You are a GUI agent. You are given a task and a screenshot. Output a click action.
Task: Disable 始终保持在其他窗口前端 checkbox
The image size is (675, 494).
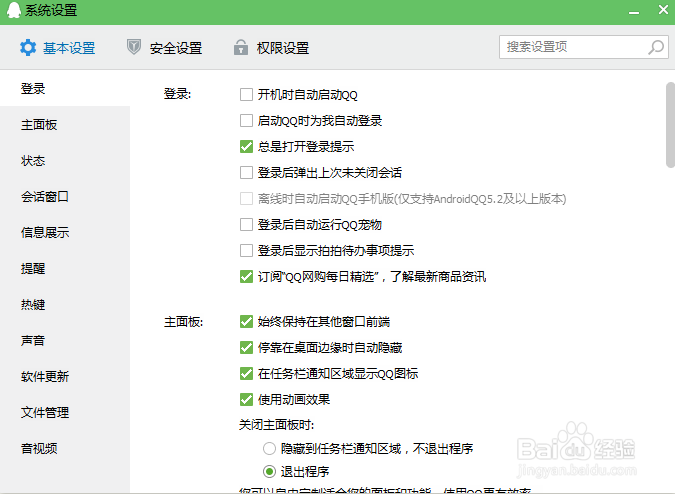246,321
